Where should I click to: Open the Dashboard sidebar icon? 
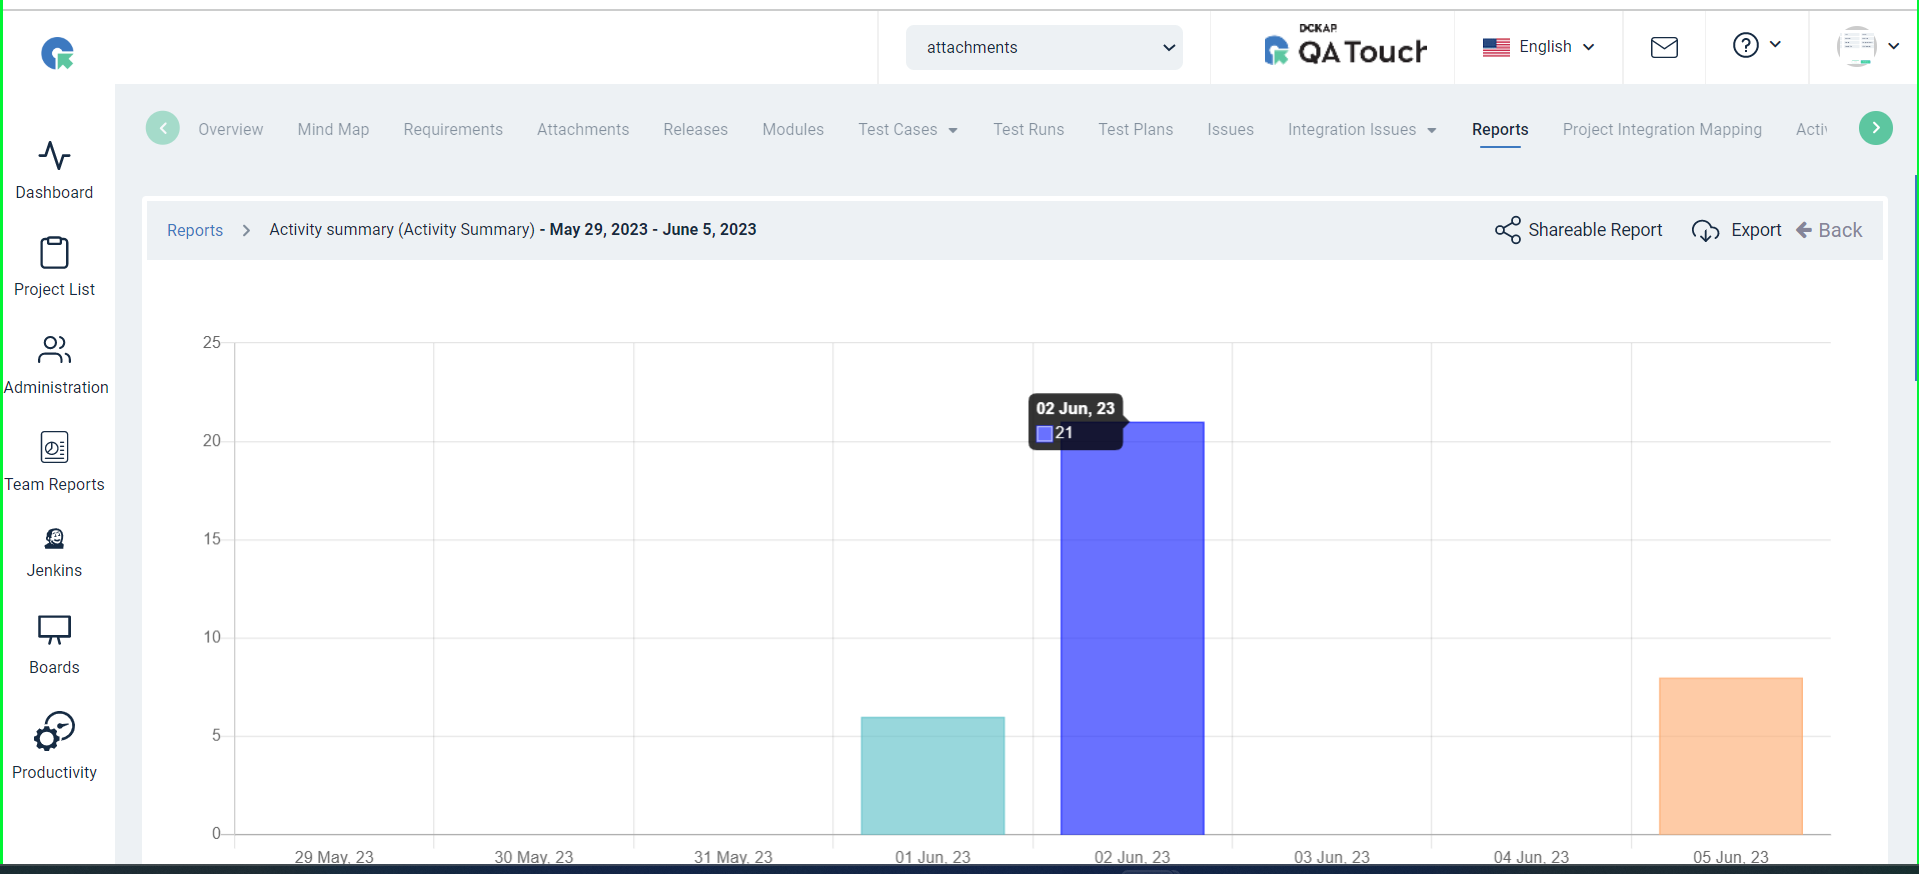click(x=54, y=156)
